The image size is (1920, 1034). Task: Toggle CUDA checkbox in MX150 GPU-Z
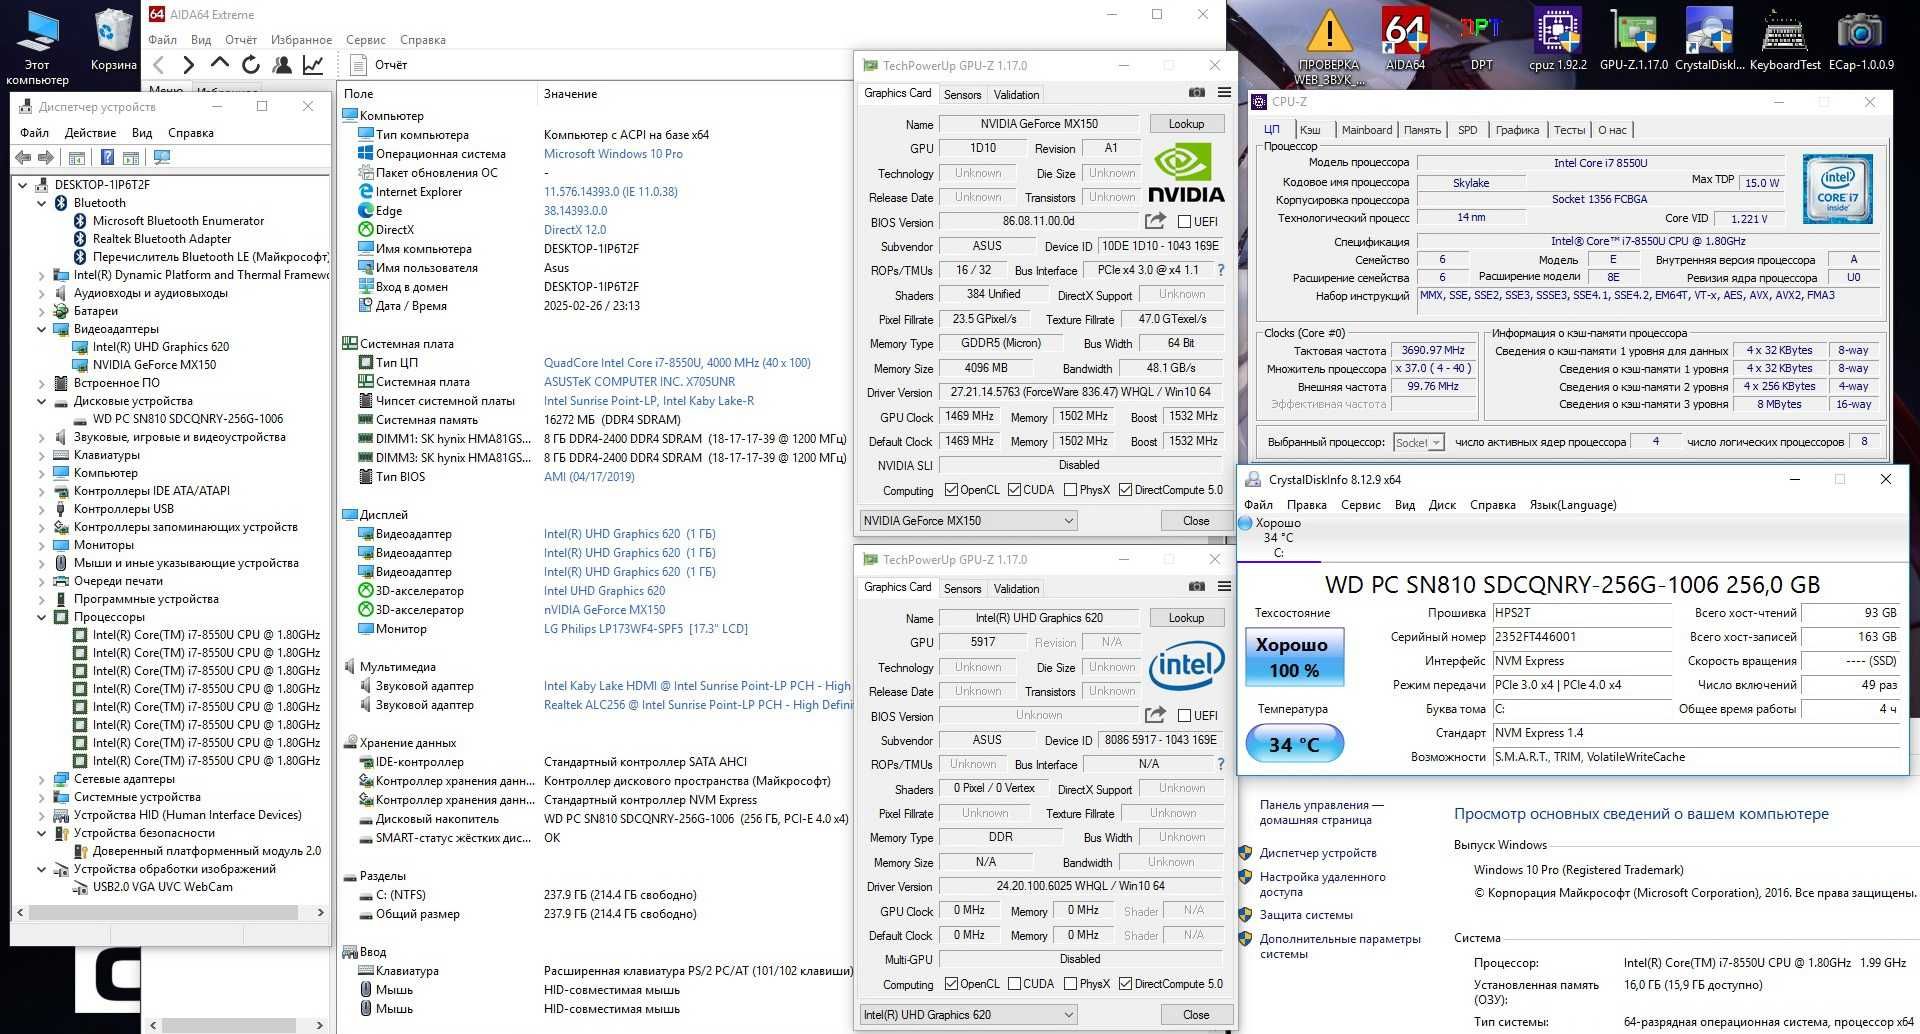[1014, 490]
